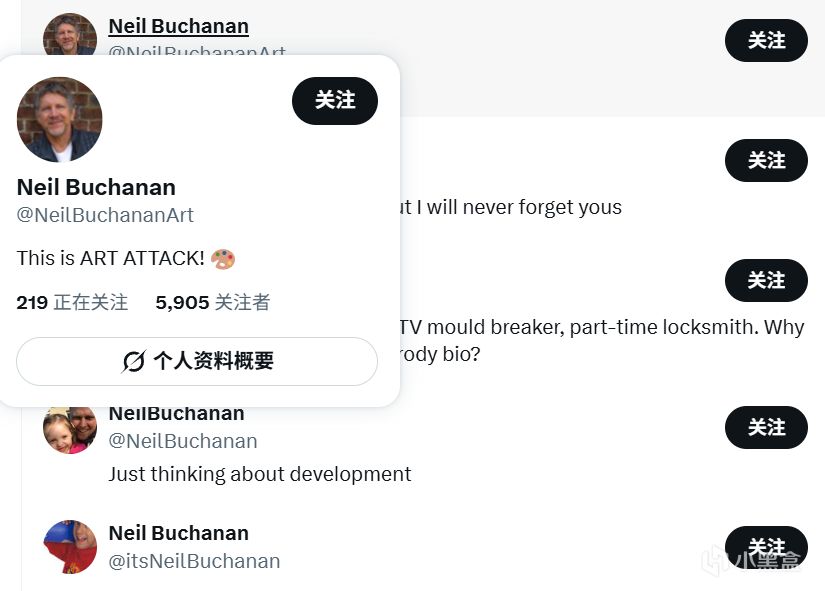Follow the 'TV mould breaker' bio account
The width and height of the screenshot is (825, 591).
pos(766,280)
